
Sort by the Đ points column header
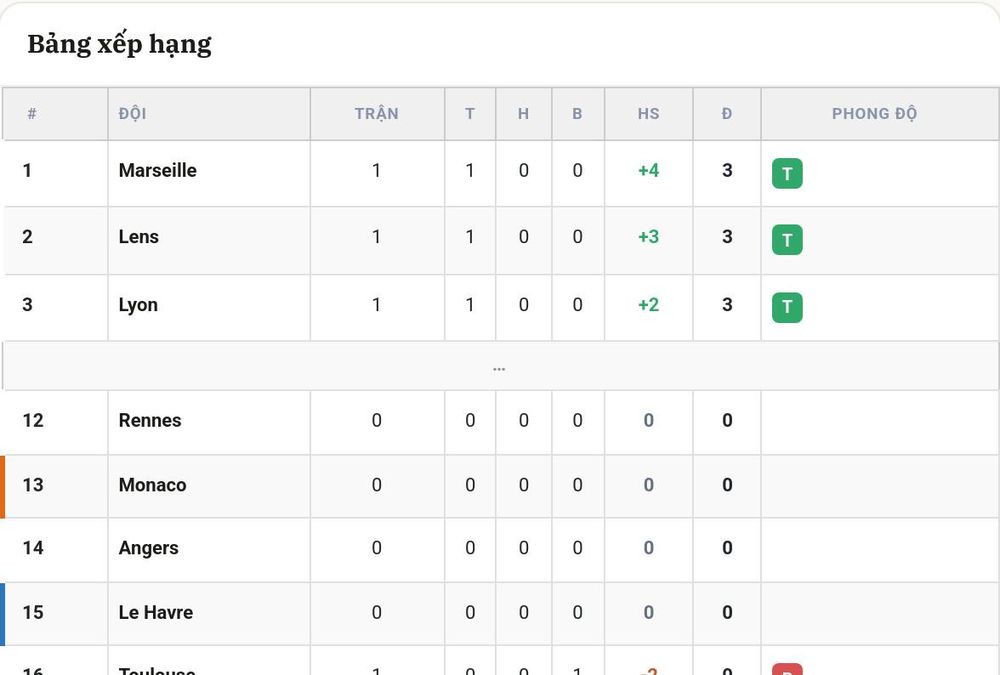(727, 114)
